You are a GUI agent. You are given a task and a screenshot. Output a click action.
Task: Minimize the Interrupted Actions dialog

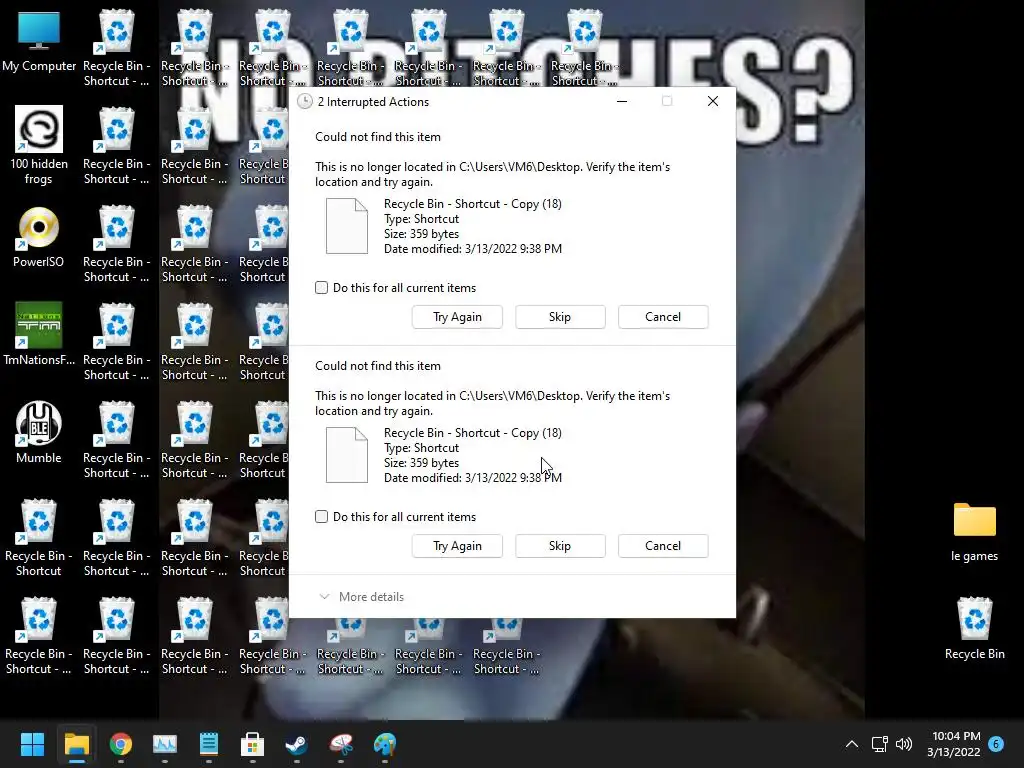click(x=622, y=101)
